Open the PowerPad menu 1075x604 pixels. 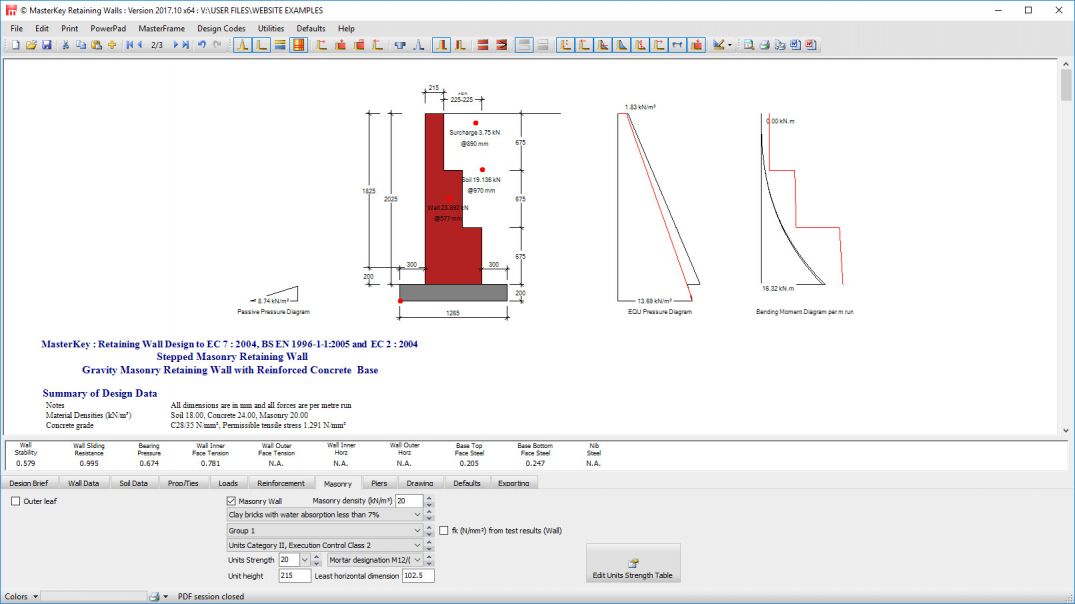[x=108, y=29]
